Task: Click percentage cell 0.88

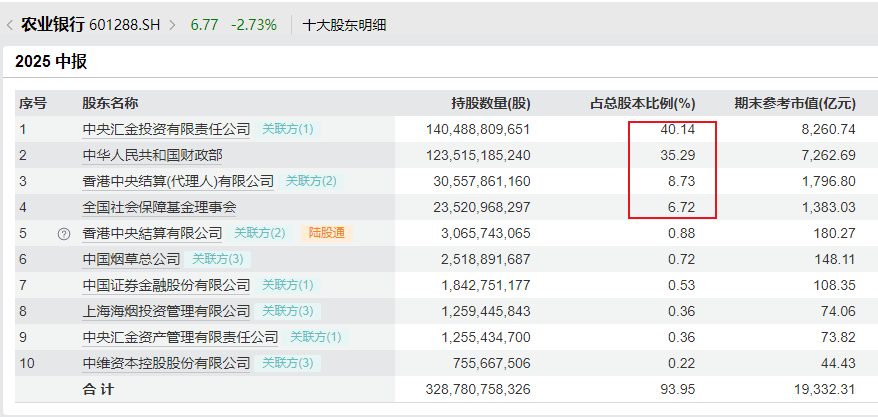Action: point(681,233)
